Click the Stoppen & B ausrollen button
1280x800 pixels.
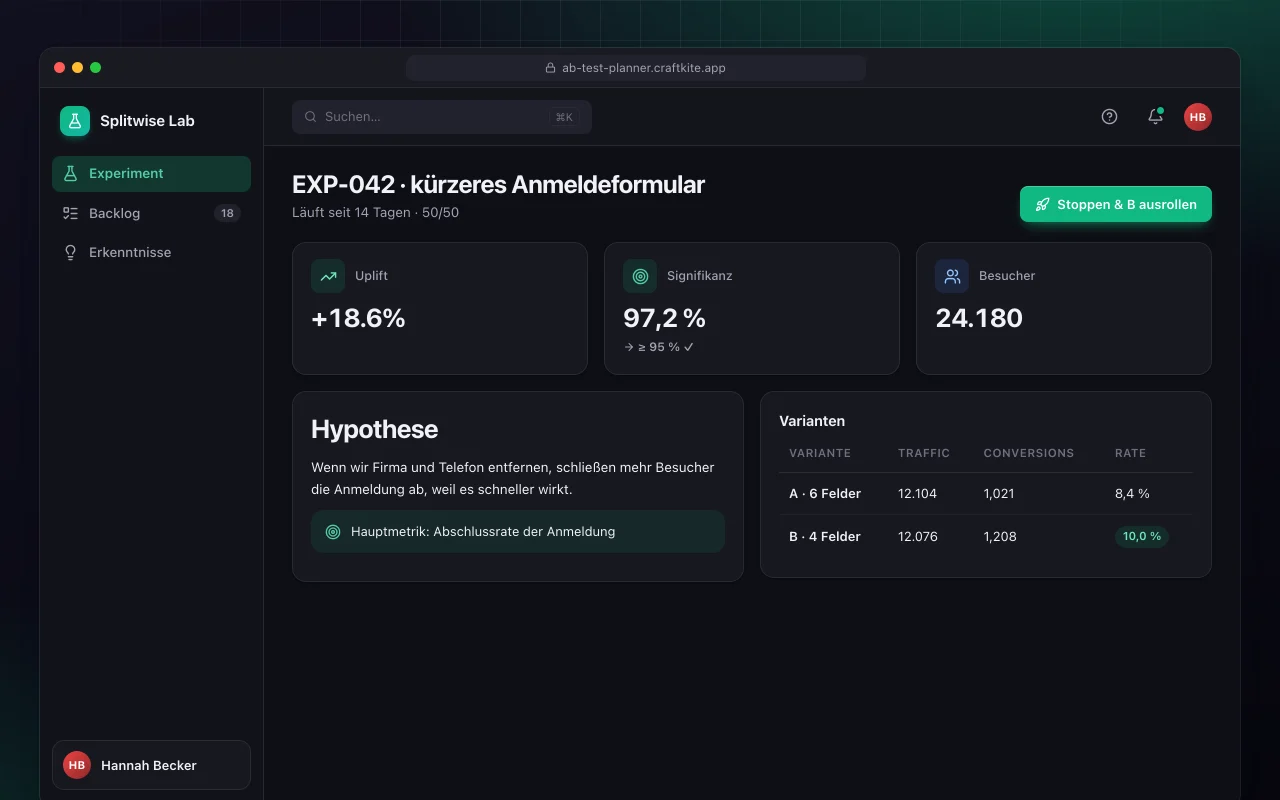(1116, 204)
